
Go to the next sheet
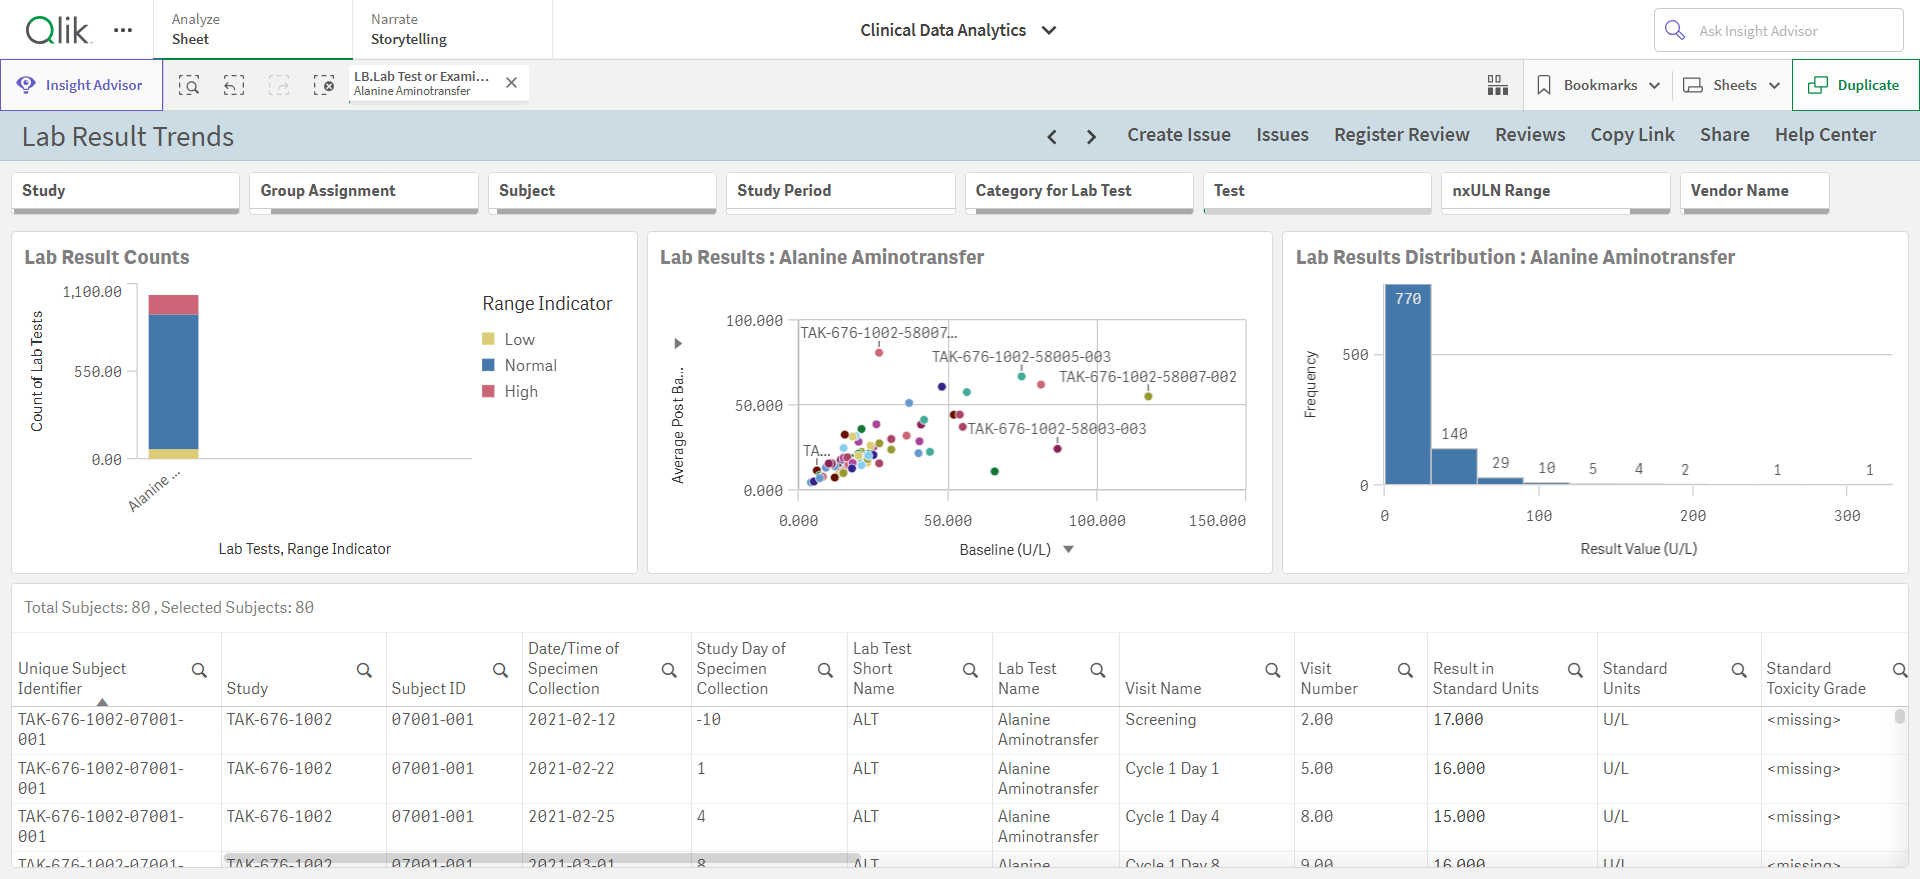1091,136
